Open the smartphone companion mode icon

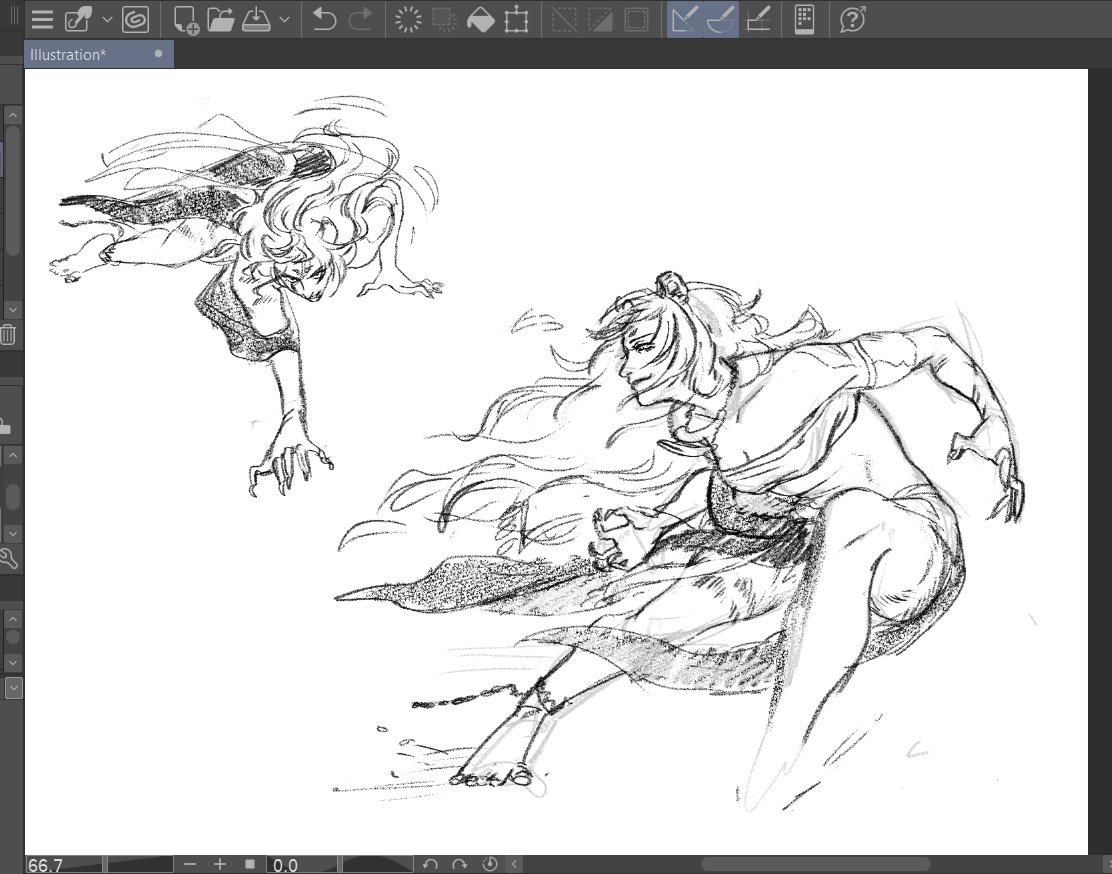click(804, 19)
